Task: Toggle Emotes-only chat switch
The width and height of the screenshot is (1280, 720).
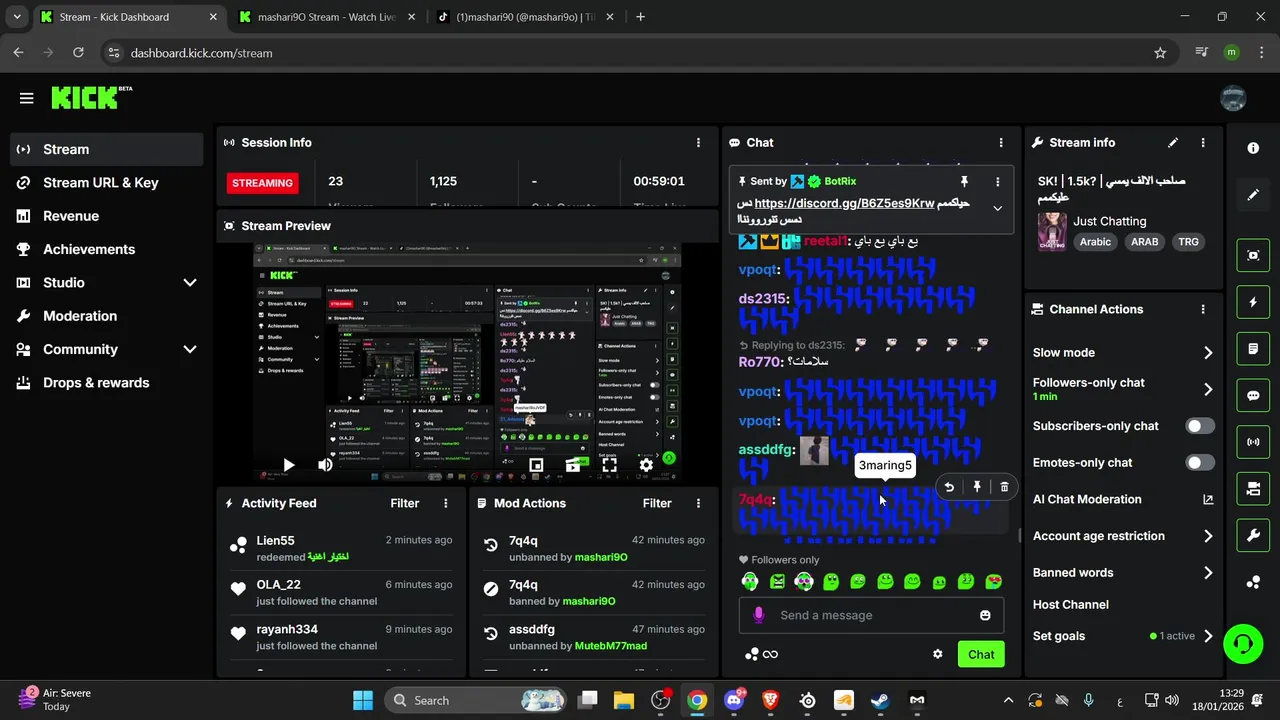Action: tap(1200, 463)
